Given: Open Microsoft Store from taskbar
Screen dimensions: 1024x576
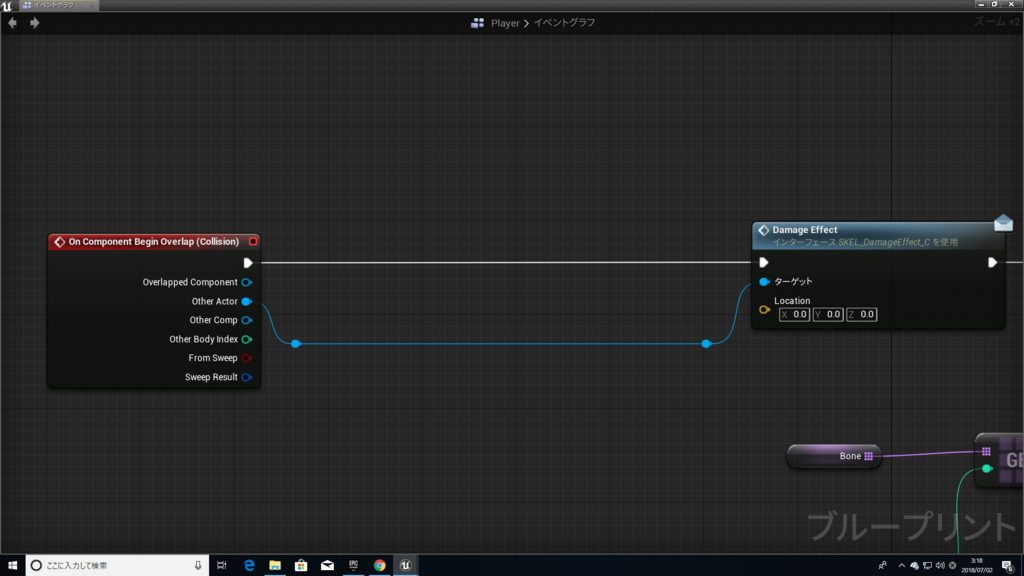Looking at the screenshot, I should (x=301, y=566).
